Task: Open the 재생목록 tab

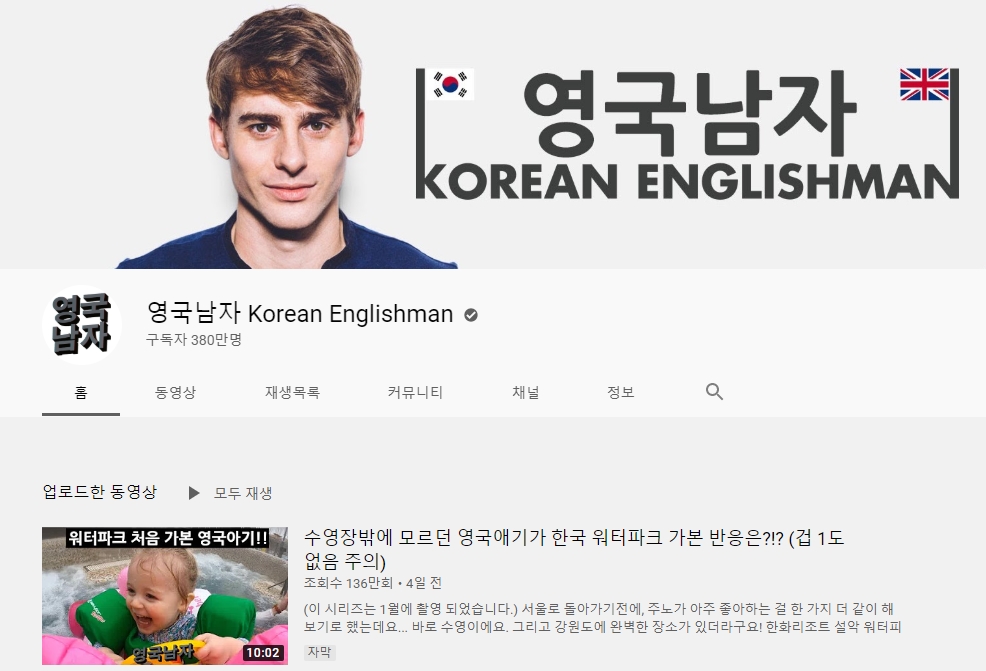Action: pos(292,392)
